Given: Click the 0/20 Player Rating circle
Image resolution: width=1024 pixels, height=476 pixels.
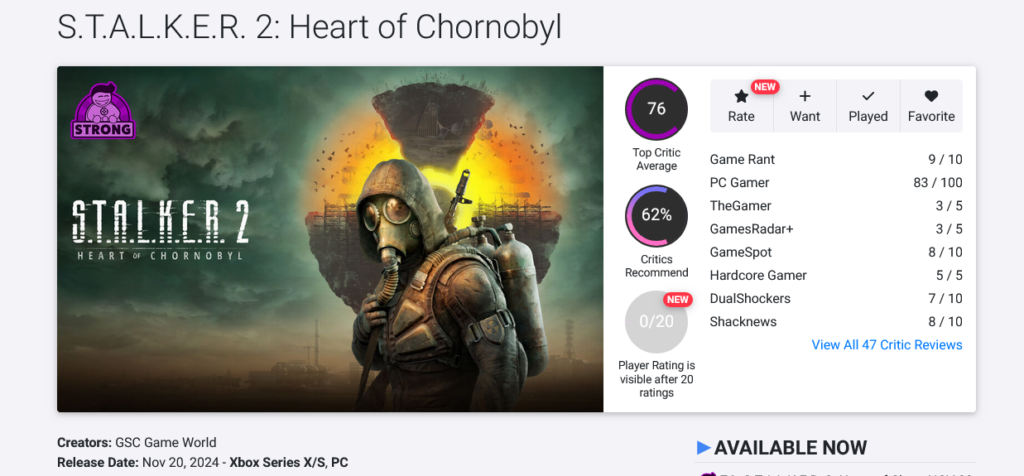Looking at the screenshot, I should pos(656,322).
